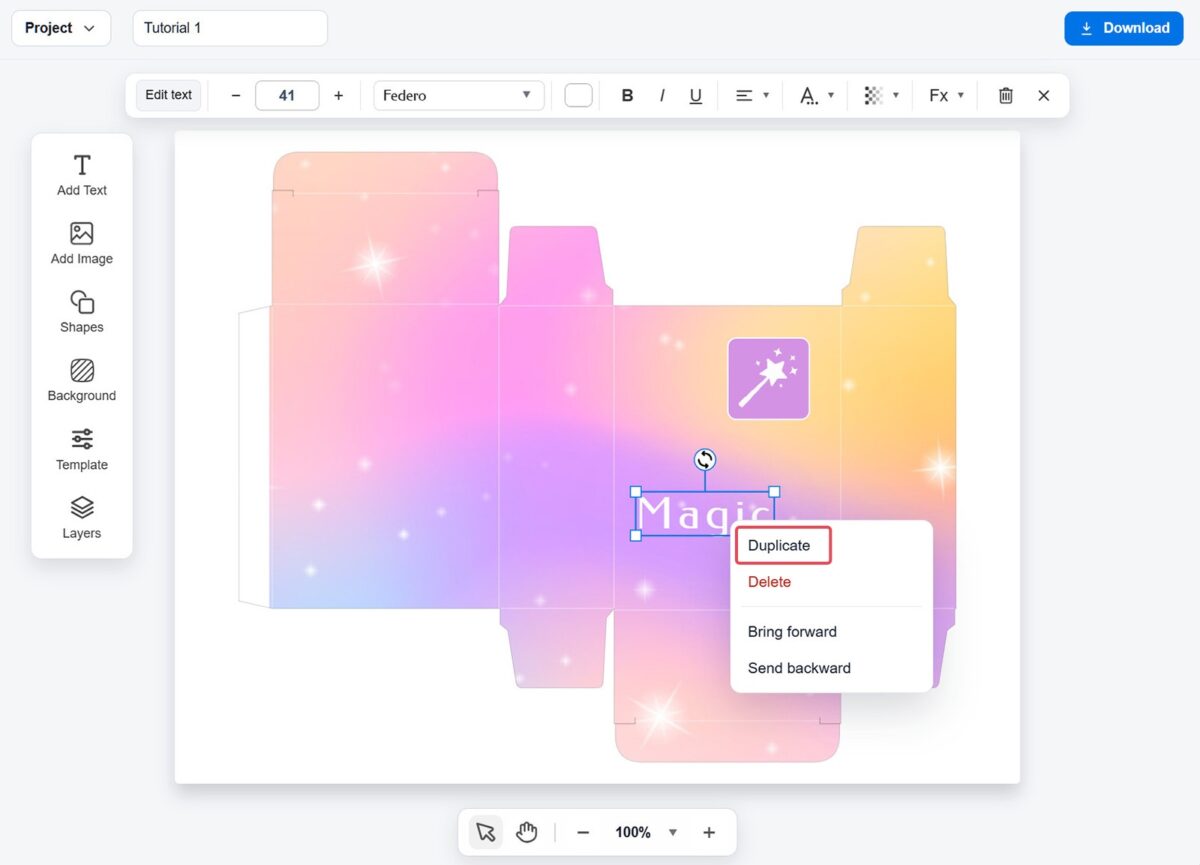Click the font size field showing 41
The height and width of the screenshot is (865, 1200).
(x=287, y=96)
